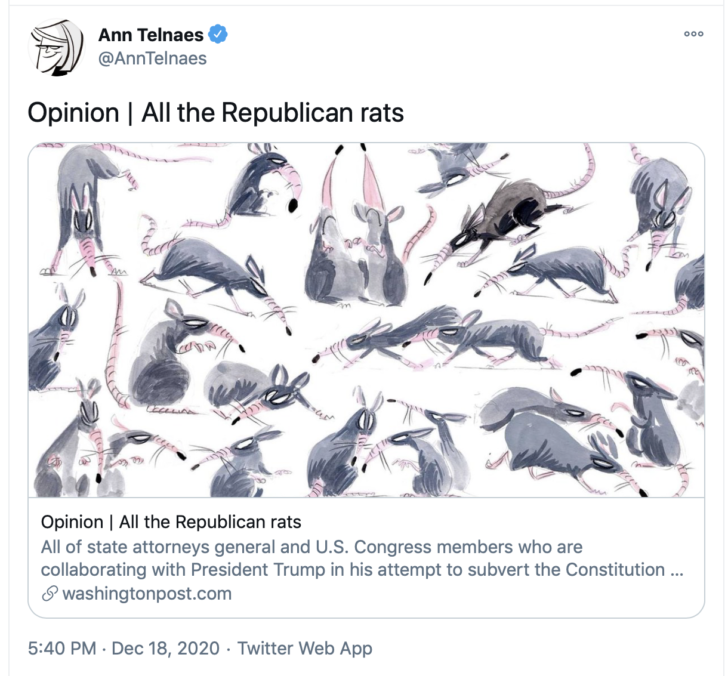This screenshot has width=728, height=676.
Task: Click the word 'Opinion' in the tweet text
Action: click(x=73, y=113)
